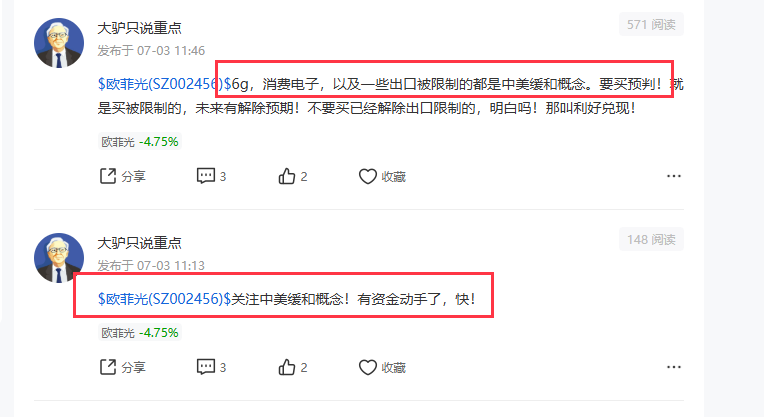The width and height of the screenshot is (764, 417).
Task: Favorite the 11:46 post with heart icon
Action: [x=382, y=176]
